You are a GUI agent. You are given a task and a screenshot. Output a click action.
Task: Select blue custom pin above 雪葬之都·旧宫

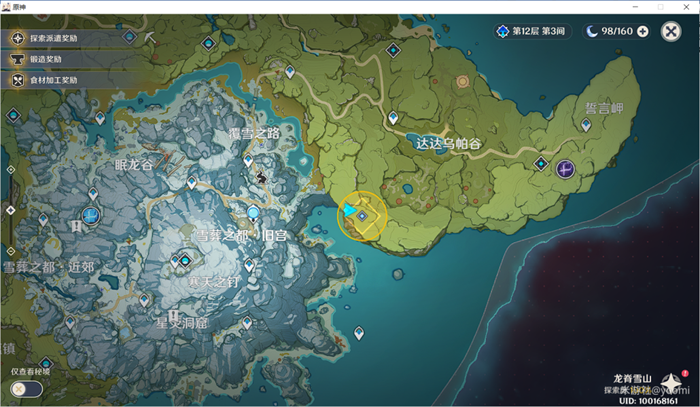tap(253, 213)
